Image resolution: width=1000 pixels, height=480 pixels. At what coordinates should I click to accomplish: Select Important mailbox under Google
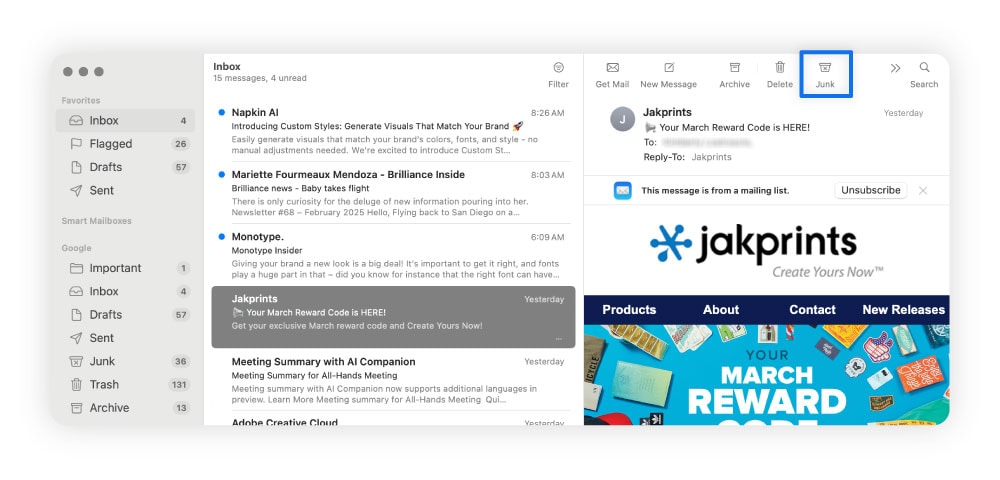[115, 268]
